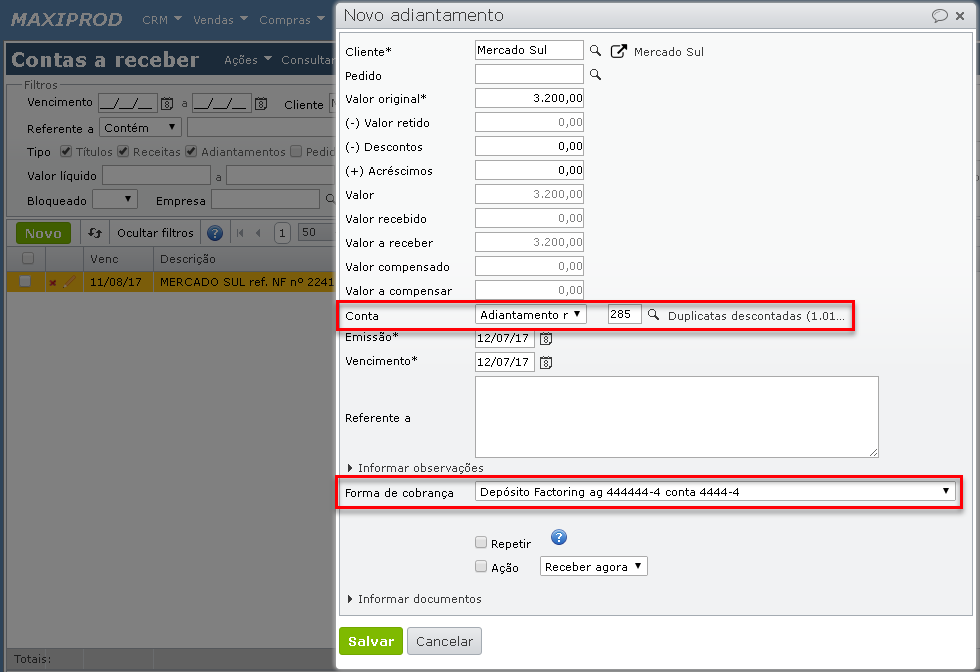Sort by the Descrição column header

[x=244, y=259]
